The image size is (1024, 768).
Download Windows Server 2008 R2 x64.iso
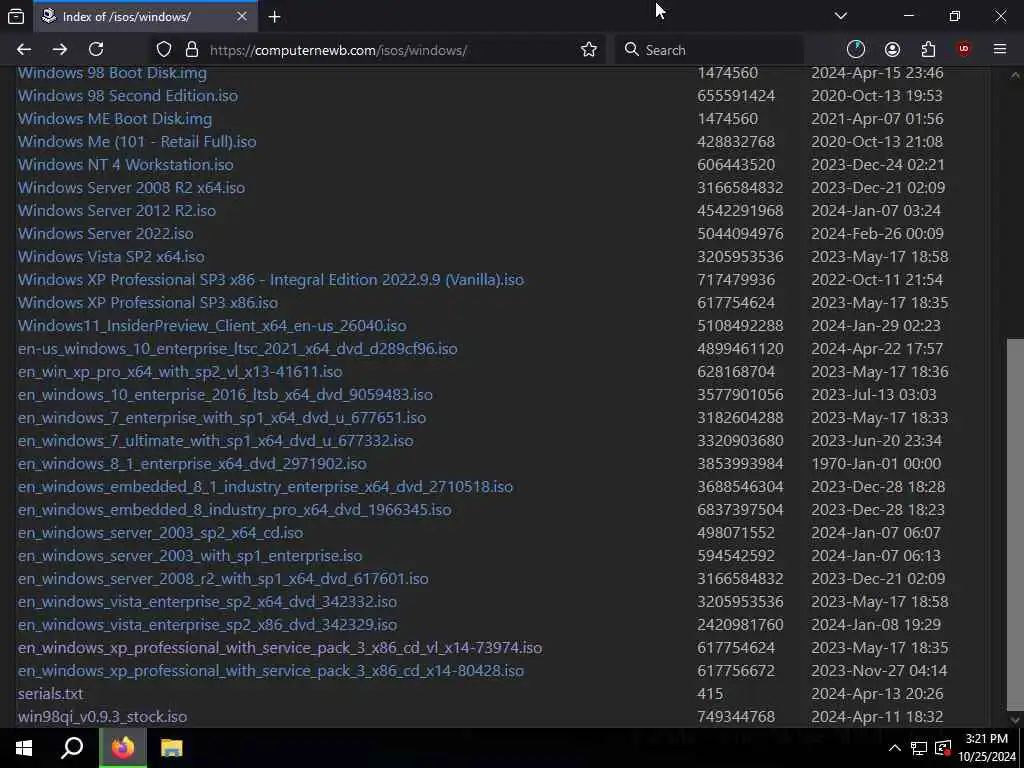131,188
